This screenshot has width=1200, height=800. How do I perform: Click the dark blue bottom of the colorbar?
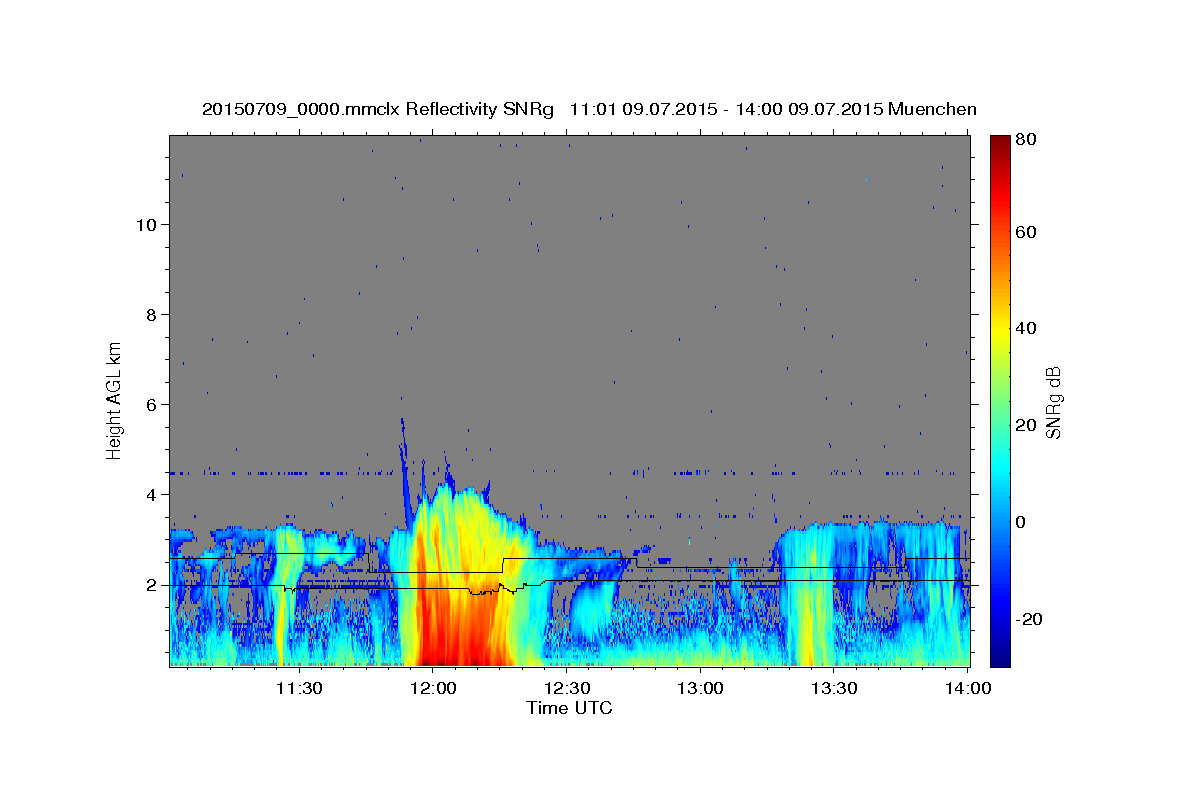point(1000,655)
